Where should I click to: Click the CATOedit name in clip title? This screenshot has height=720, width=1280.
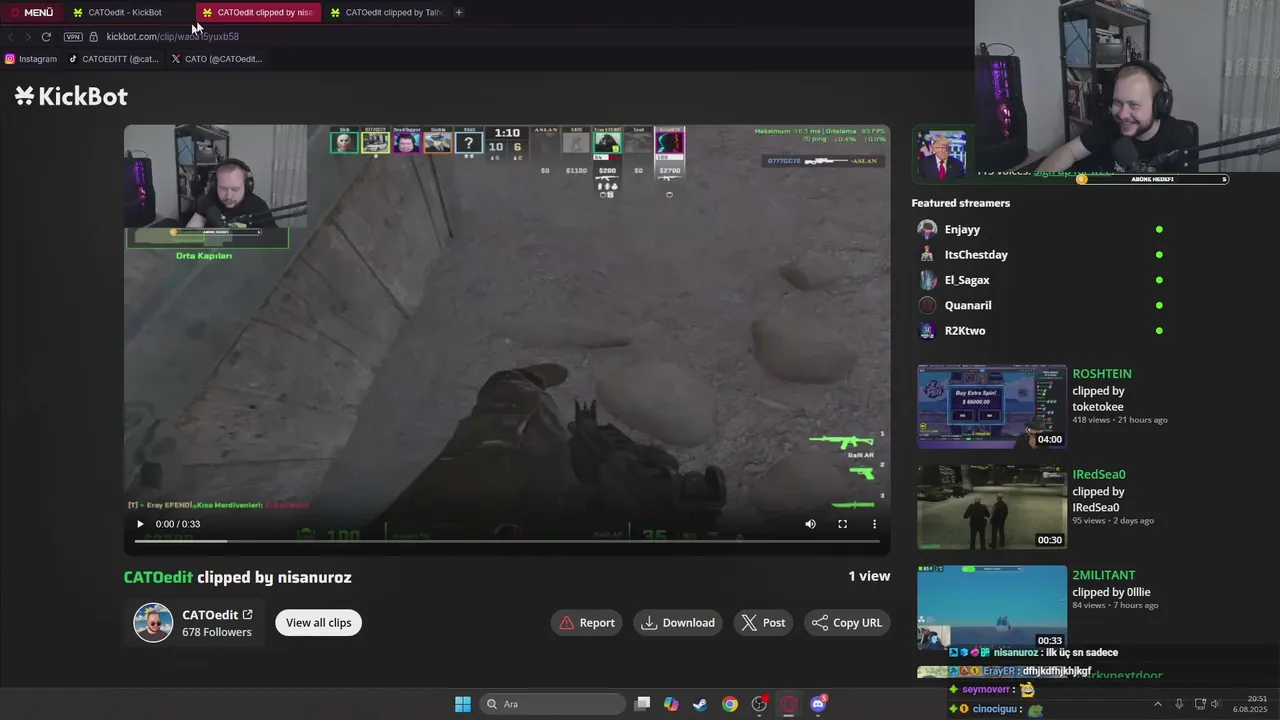[158, 577]
